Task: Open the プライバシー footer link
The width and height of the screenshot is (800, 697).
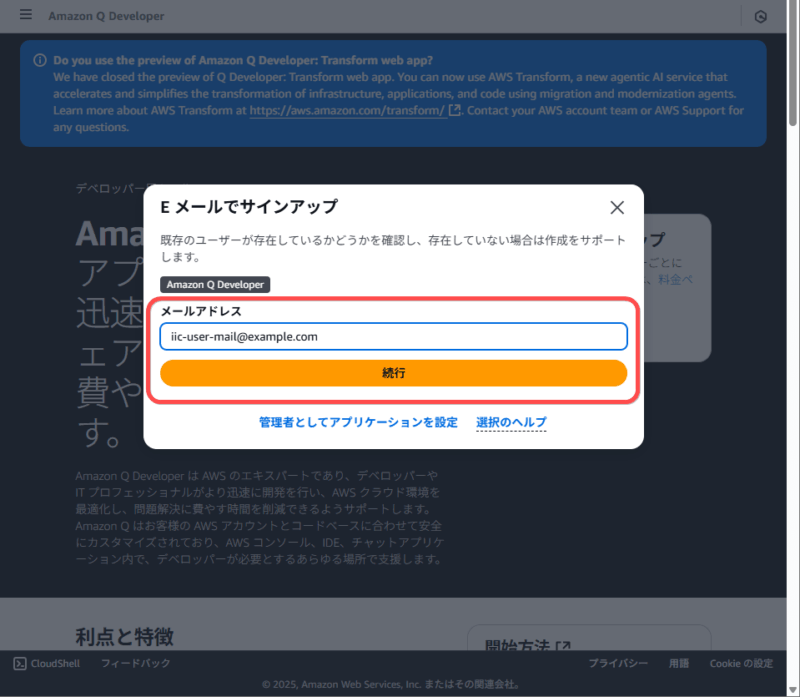Action: click(618, 663)
